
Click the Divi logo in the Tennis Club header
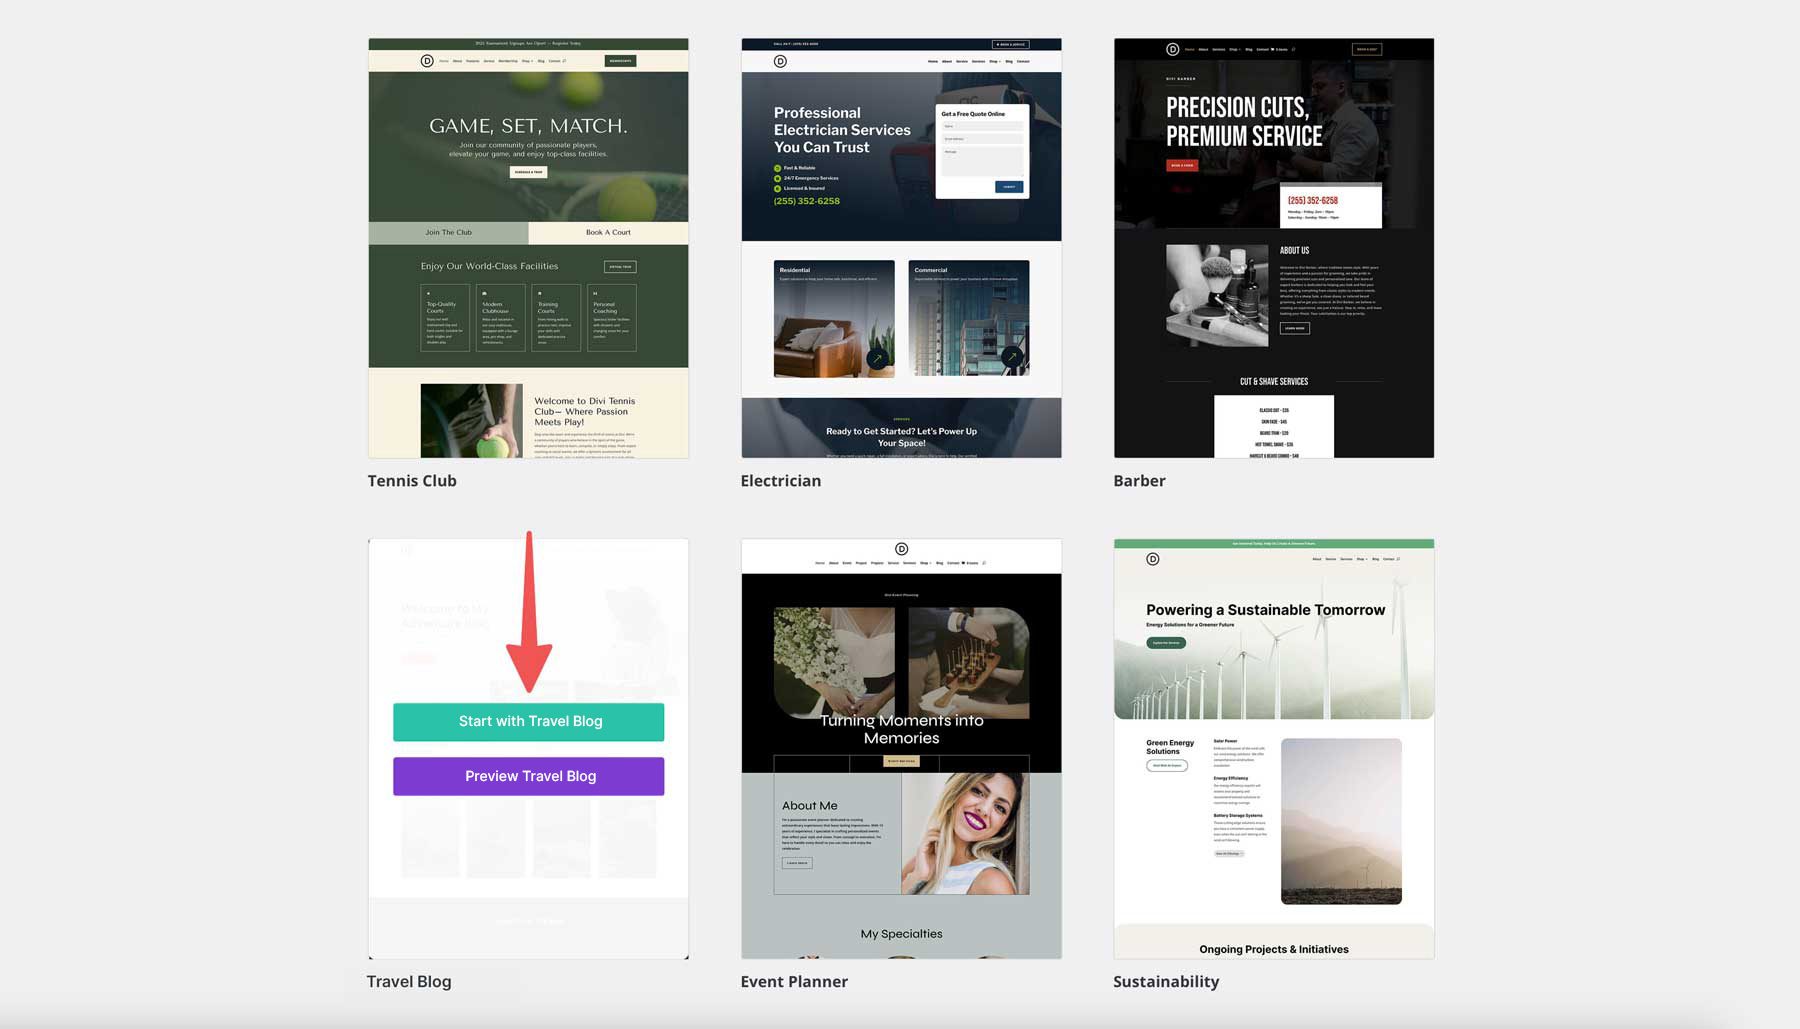(x=427, y=60)
